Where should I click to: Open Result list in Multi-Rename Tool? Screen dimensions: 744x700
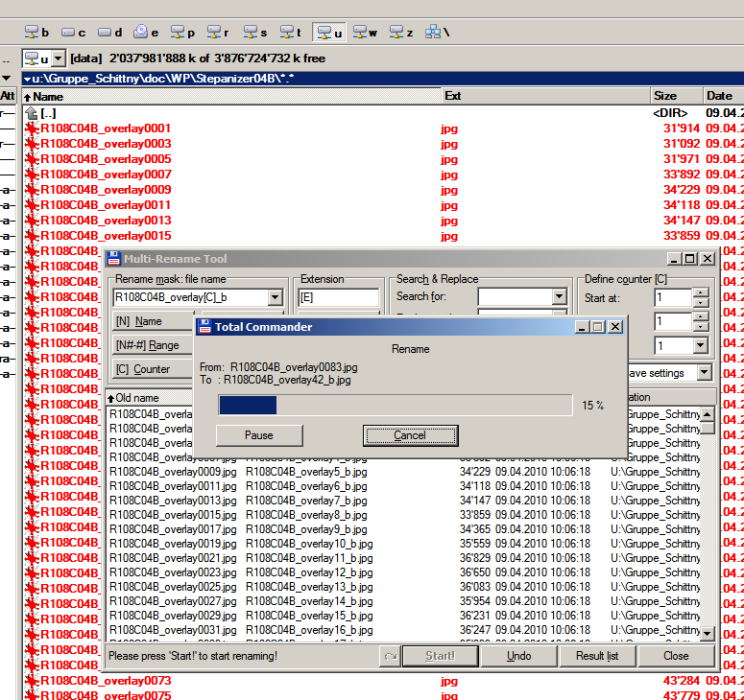(597, 656)
